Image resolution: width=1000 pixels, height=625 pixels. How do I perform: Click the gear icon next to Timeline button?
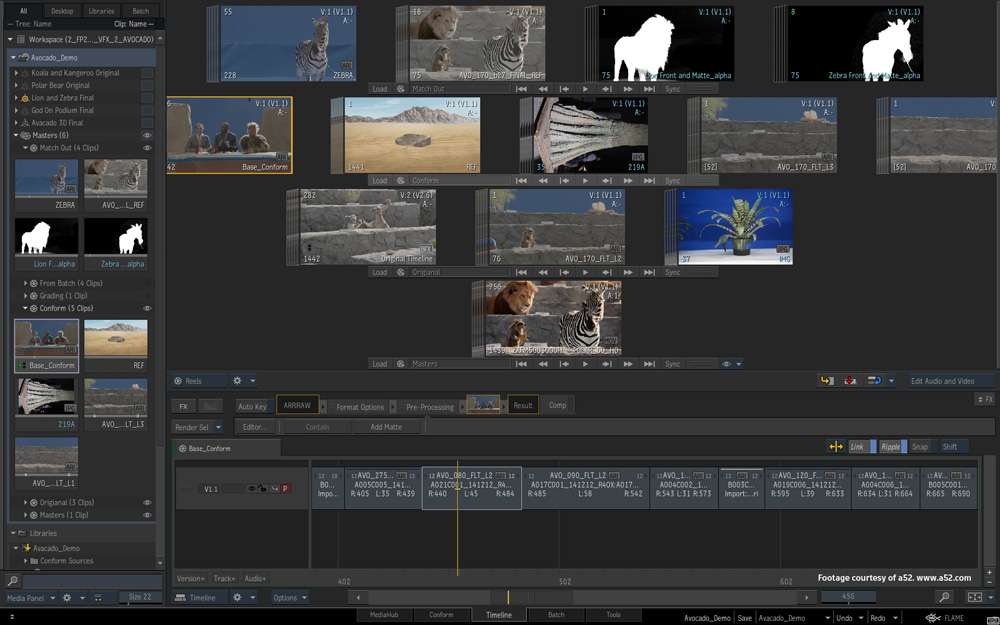pyautogui.click(x=237, y=598)
